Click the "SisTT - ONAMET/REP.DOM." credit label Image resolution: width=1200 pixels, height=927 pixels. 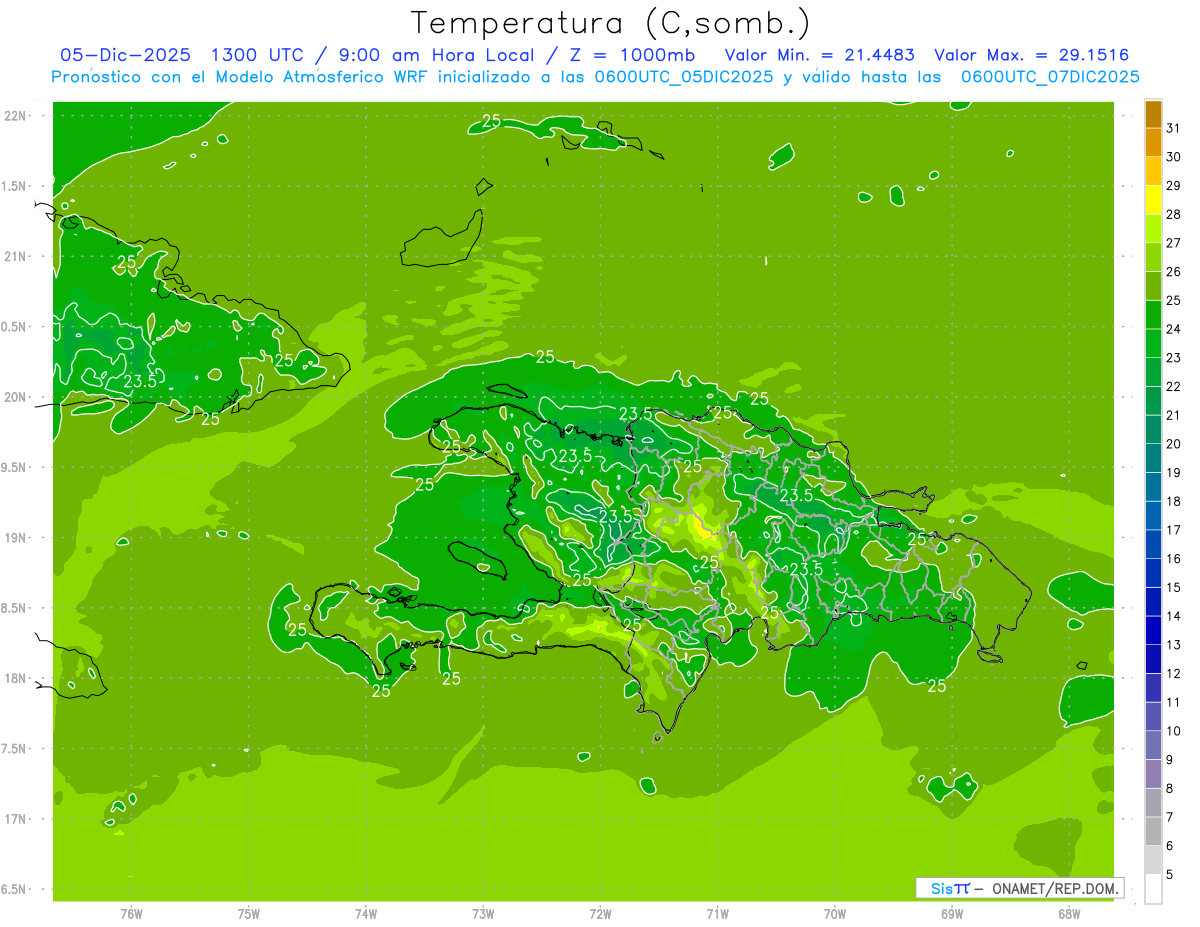[x=1020, y=888]
